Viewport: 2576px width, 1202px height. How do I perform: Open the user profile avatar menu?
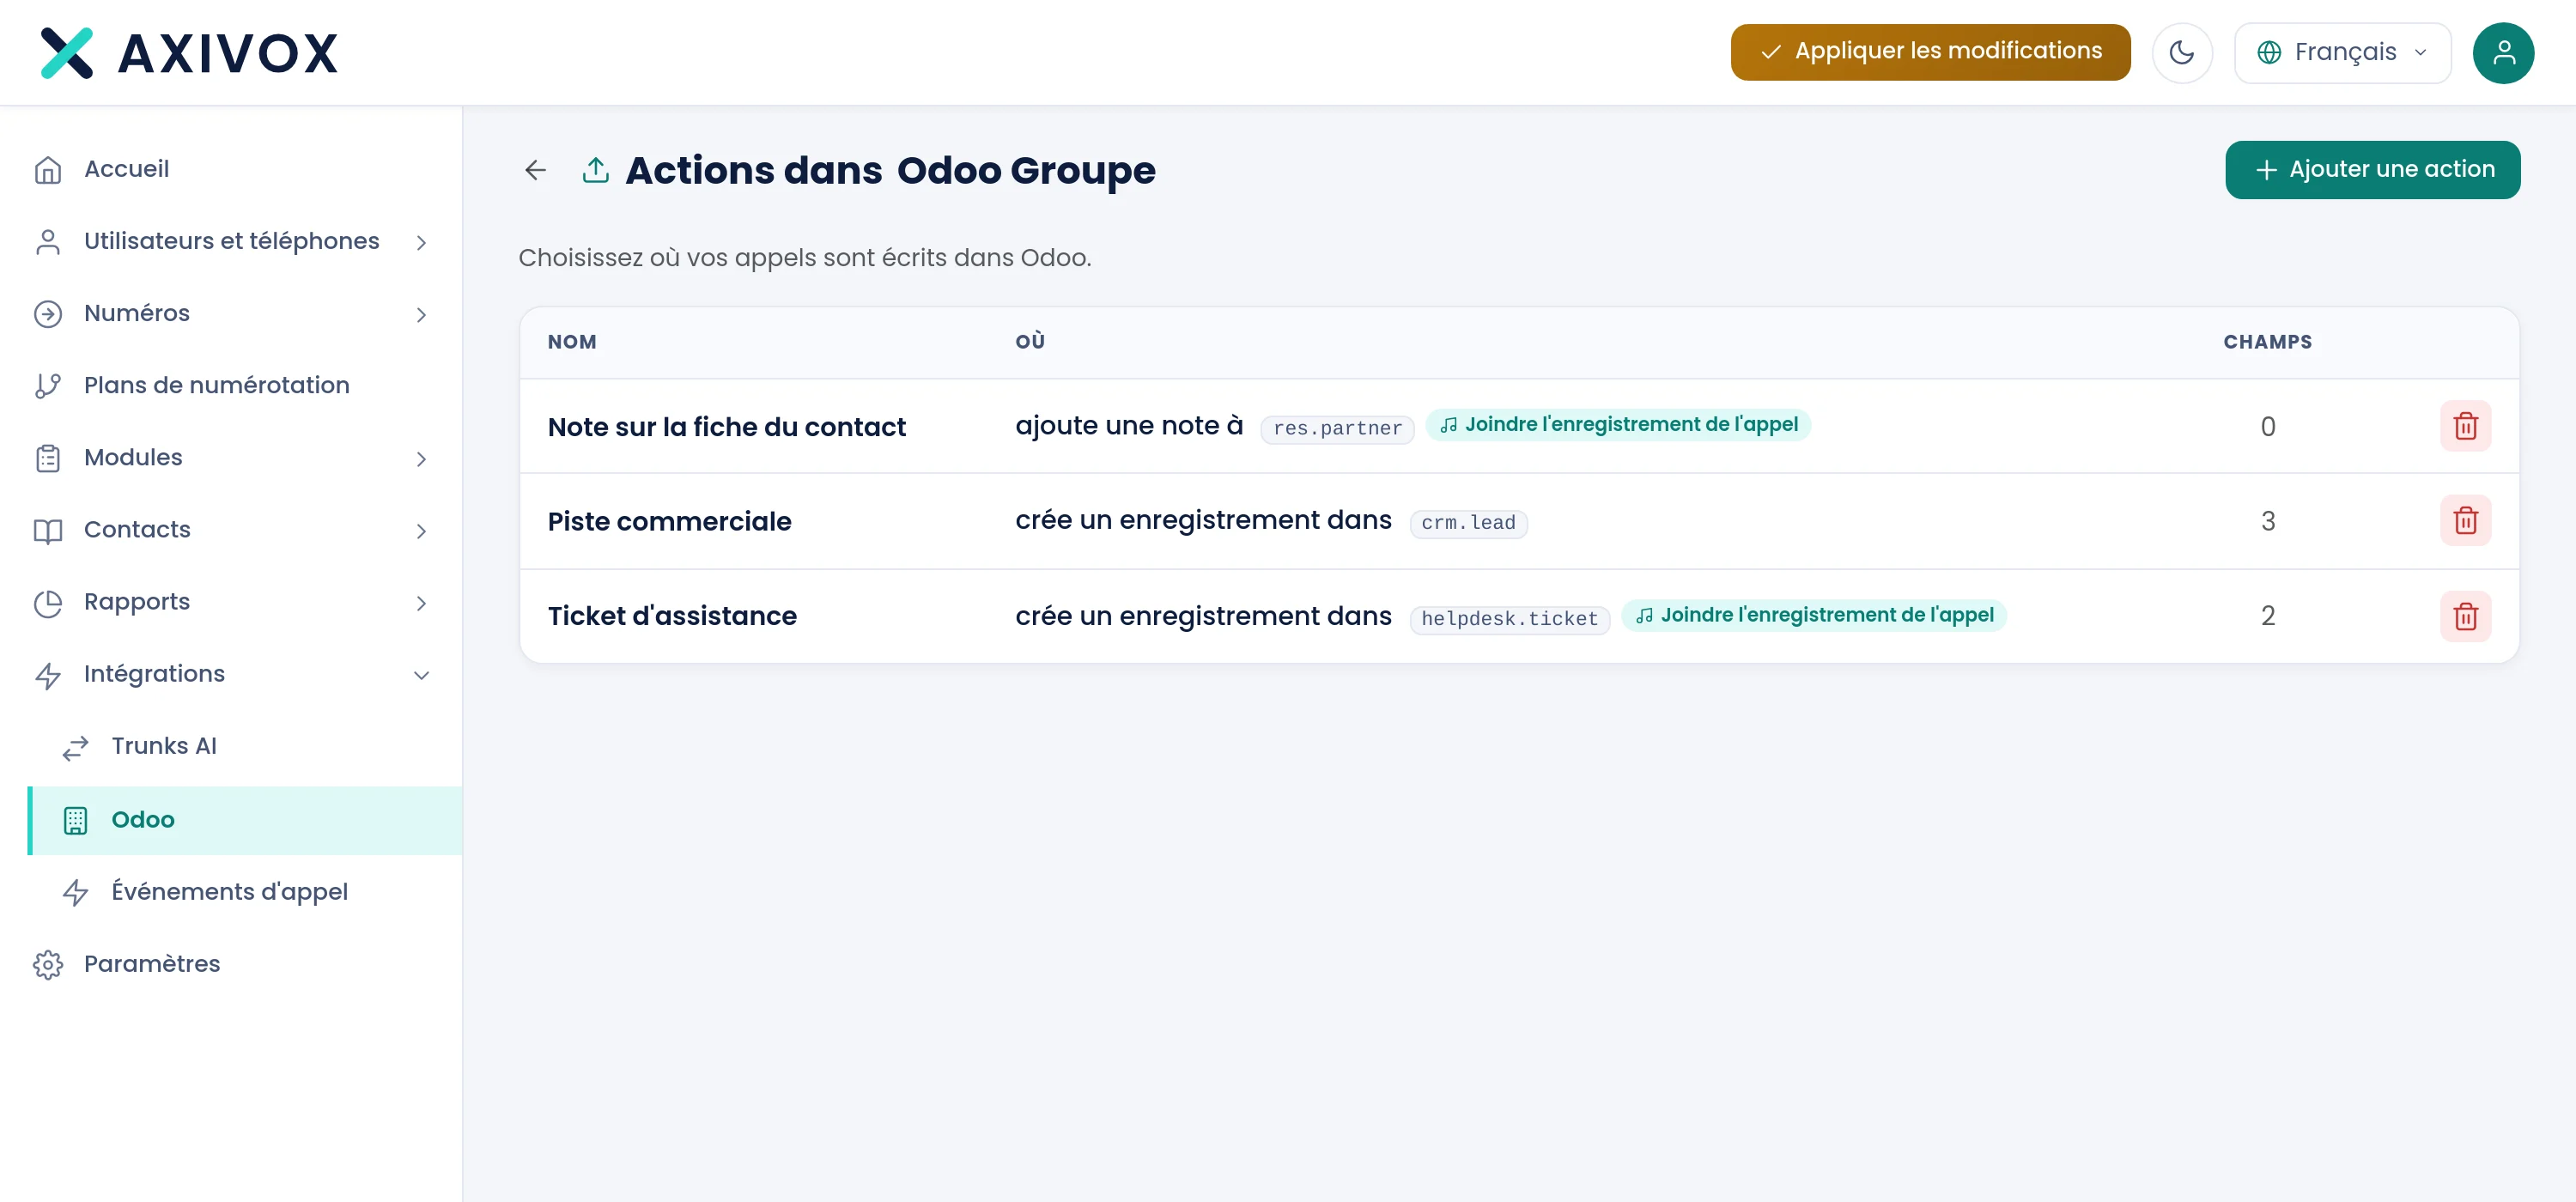coord(2503,52)
